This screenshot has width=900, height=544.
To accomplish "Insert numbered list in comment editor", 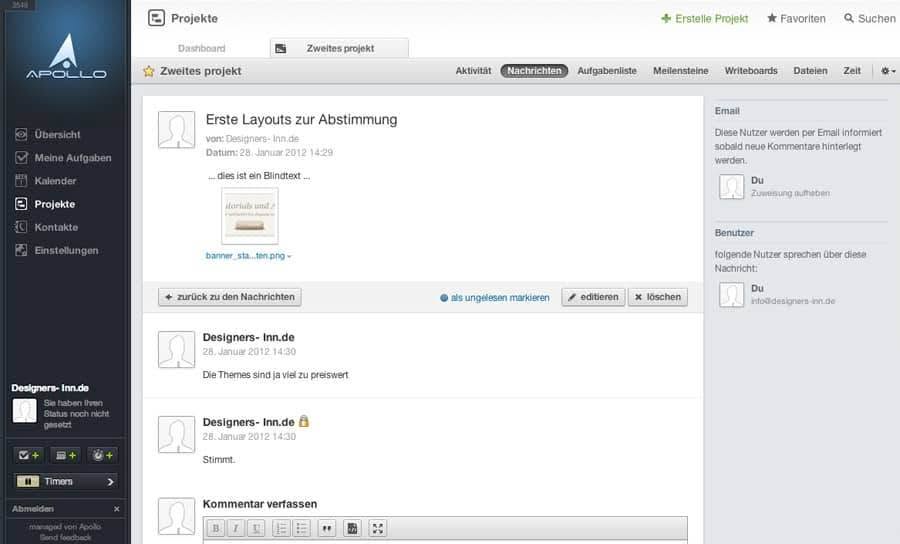I will point(281,528).
